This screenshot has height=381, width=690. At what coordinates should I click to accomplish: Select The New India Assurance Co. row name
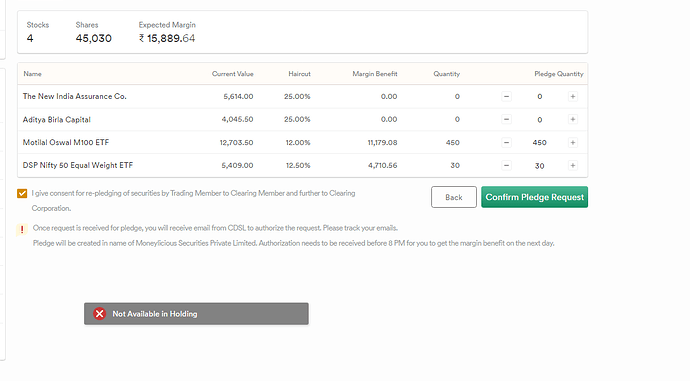pos(74,96)
